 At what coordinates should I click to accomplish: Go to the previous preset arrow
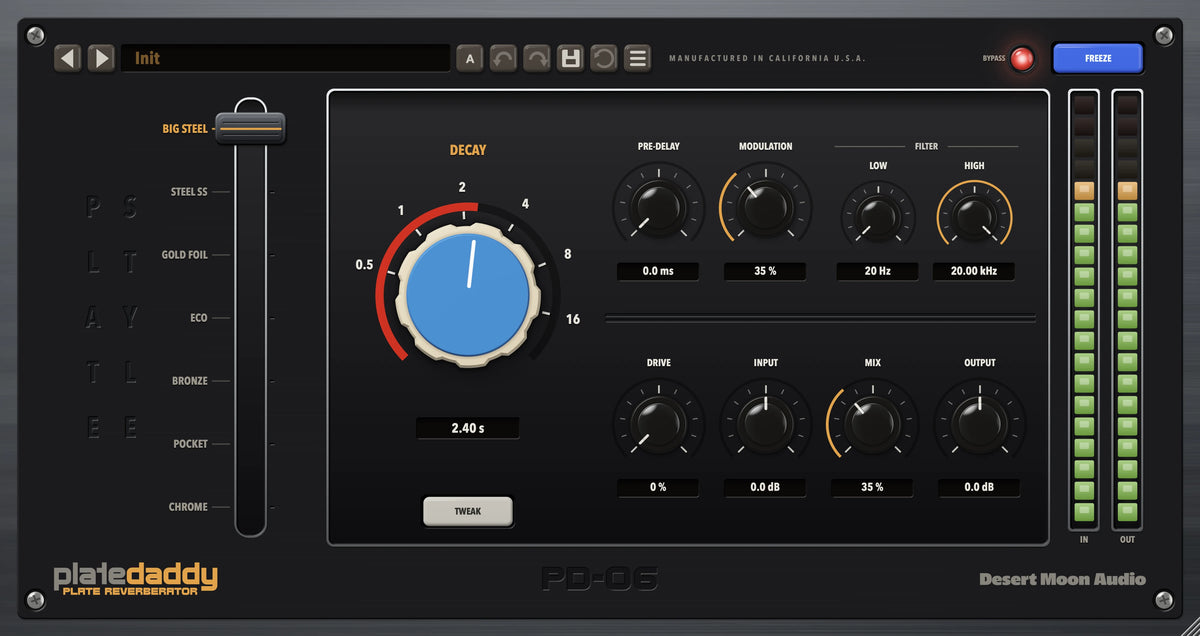point(68,58)
